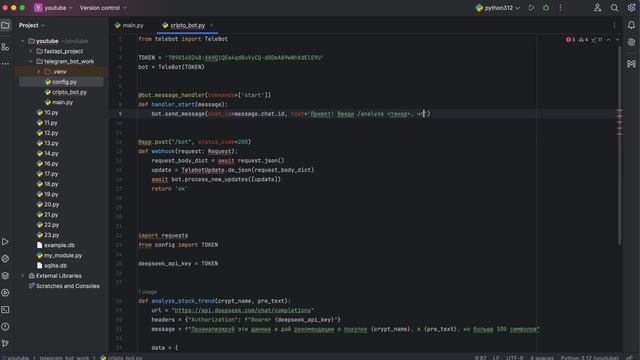Click youtube breadcrumb in status bar
Screen dimensions: 640x360
pos(16,358)
